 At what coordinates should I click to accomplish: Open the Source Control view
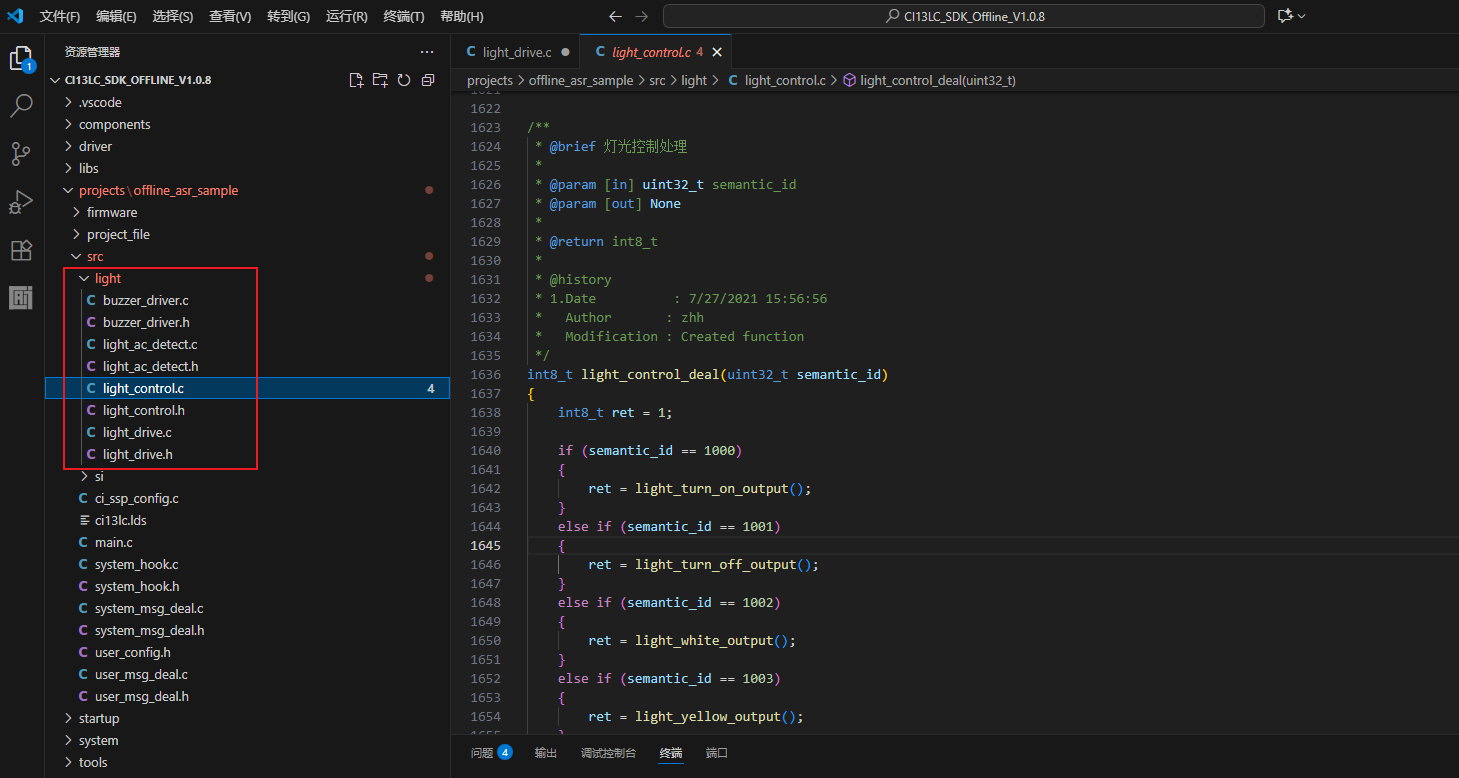[22, 153]
